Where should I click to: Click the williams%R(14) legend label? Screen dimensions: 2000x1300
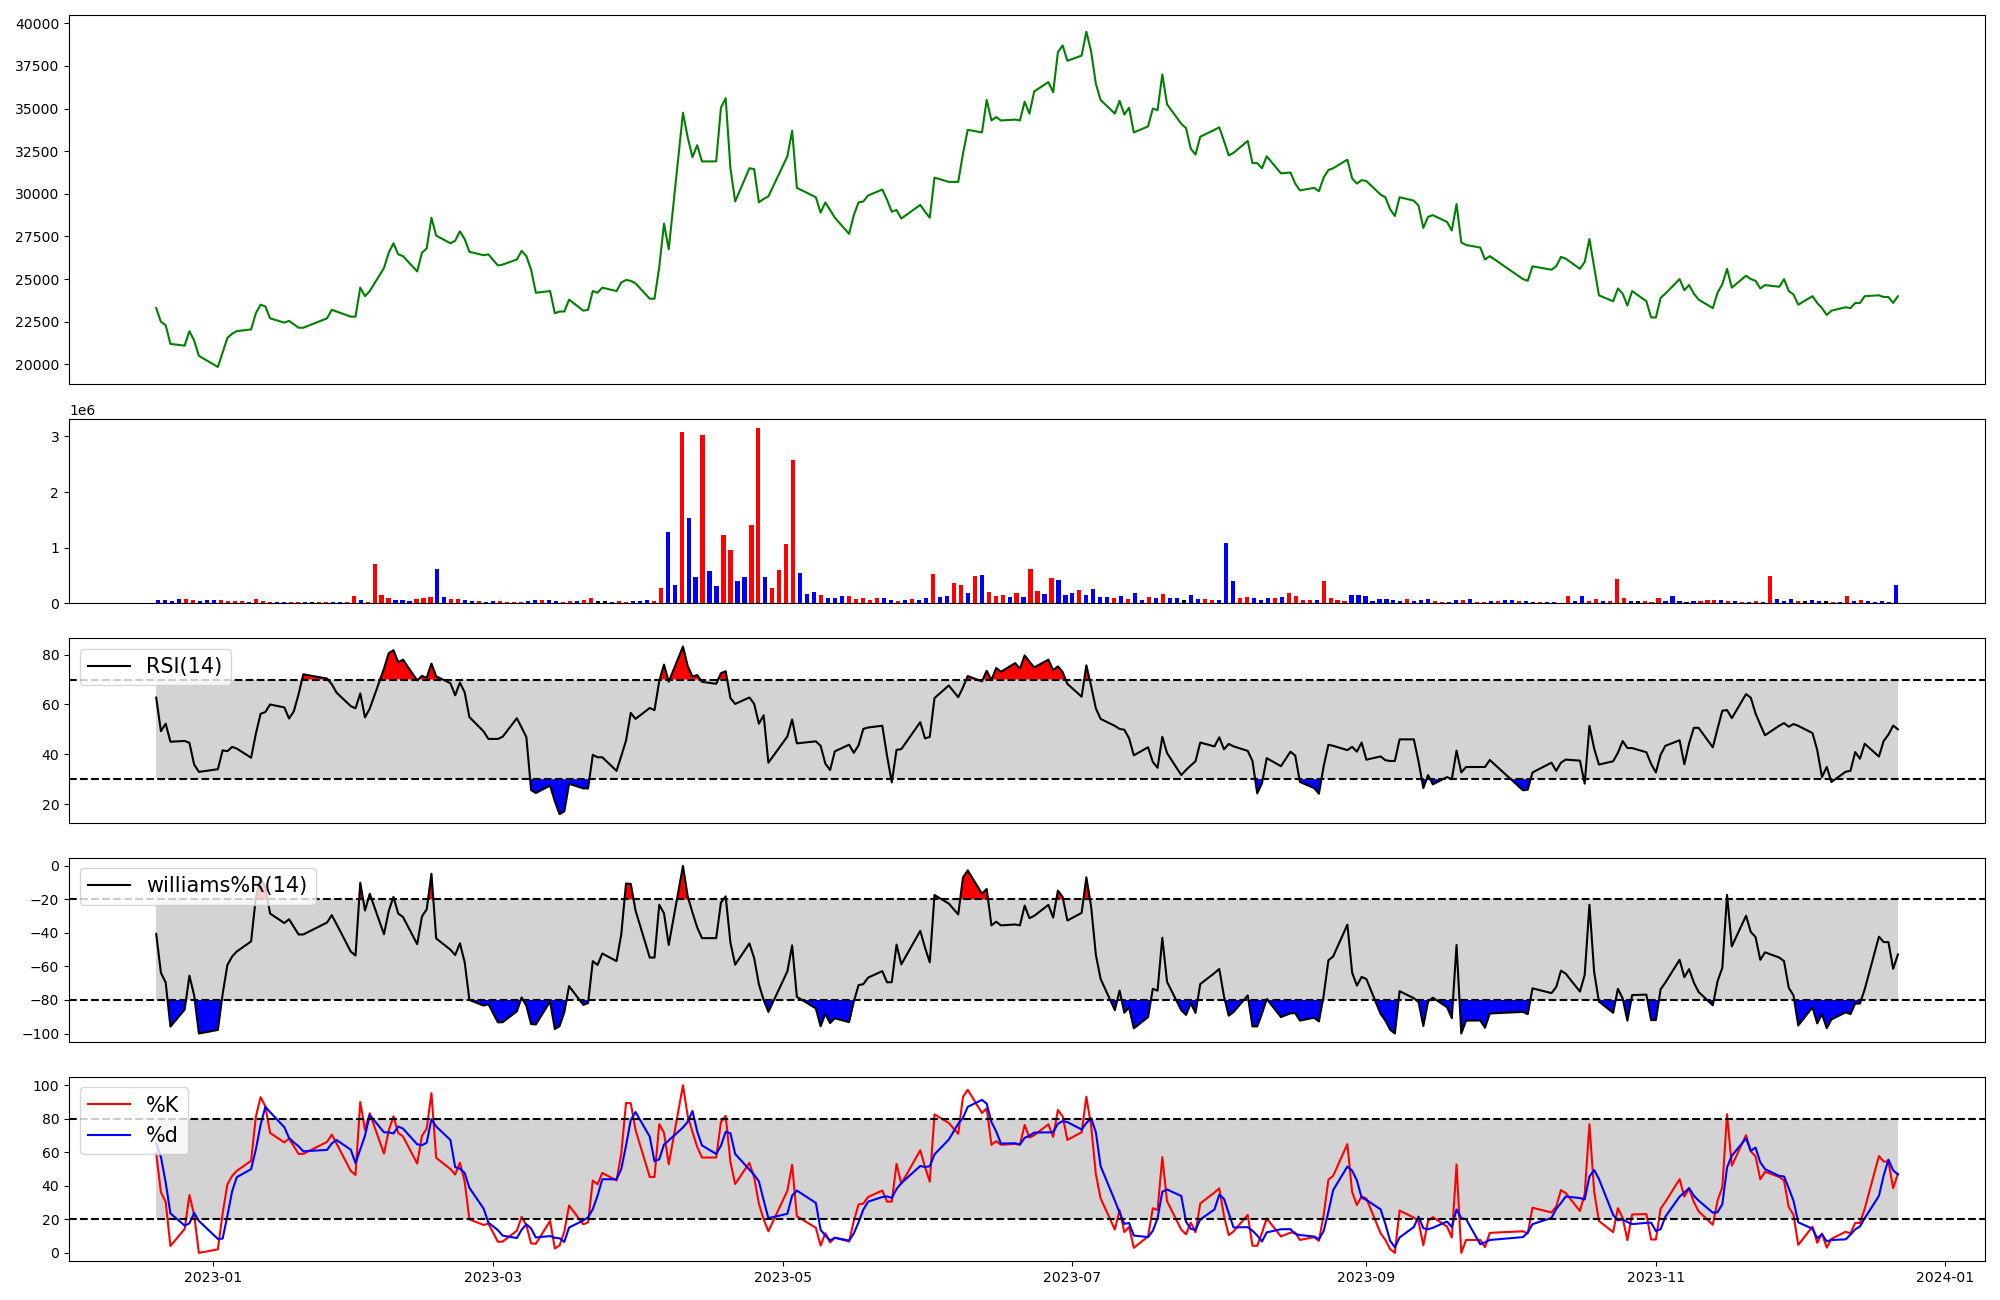point(227,885)
